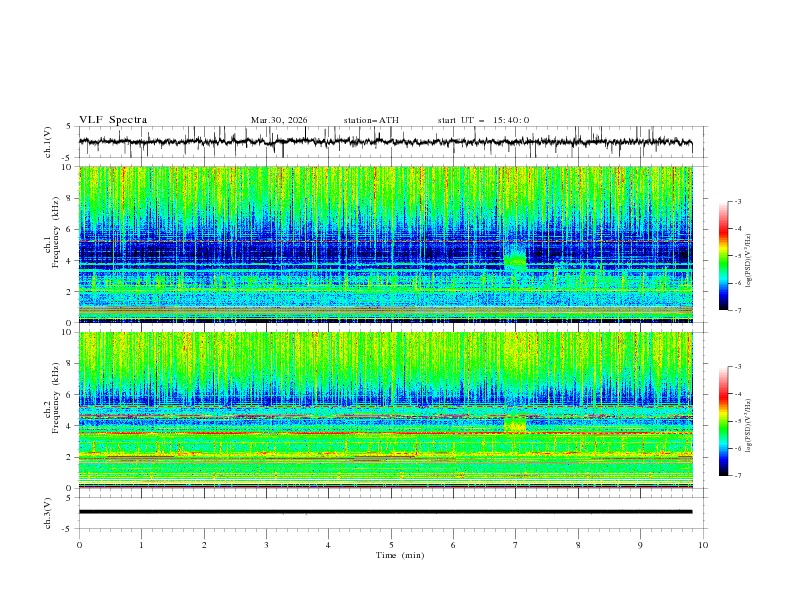The width and height of the screenshot is (792, 612).
Task: Select the Mar.30, 2026 date label
Action: [279, 120]
